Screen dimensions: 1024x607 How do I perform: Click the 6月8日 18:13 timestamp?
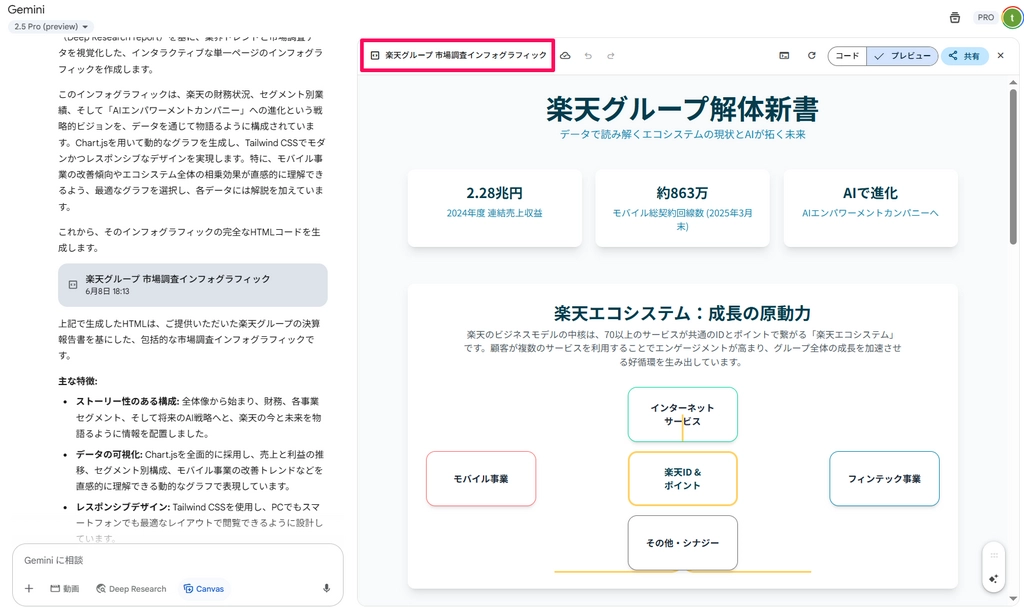[107, 291]
